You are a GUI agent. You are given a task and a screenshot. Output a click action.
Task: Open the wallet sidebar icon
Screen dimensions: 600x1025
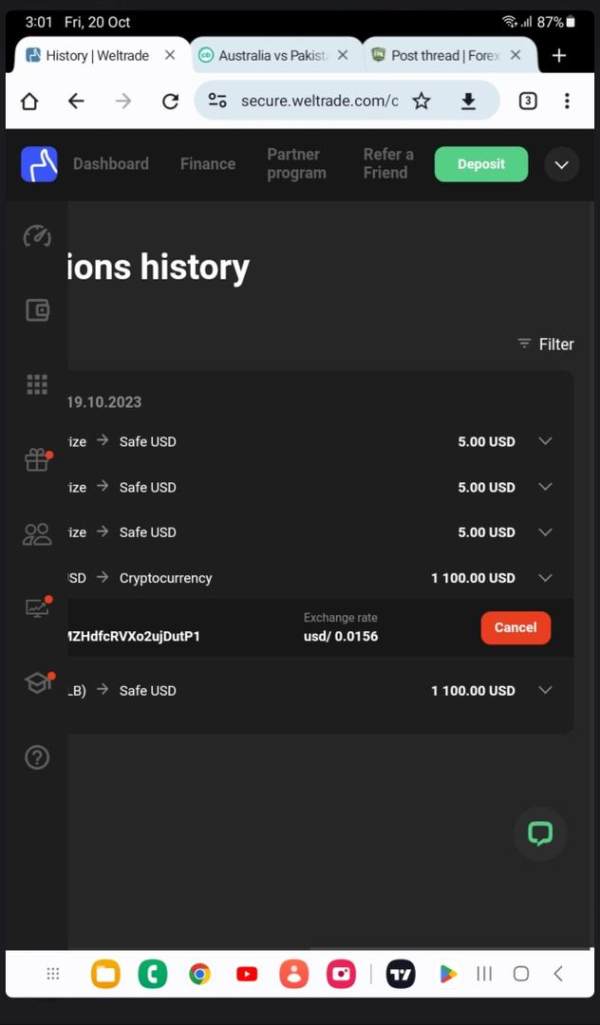37,310
